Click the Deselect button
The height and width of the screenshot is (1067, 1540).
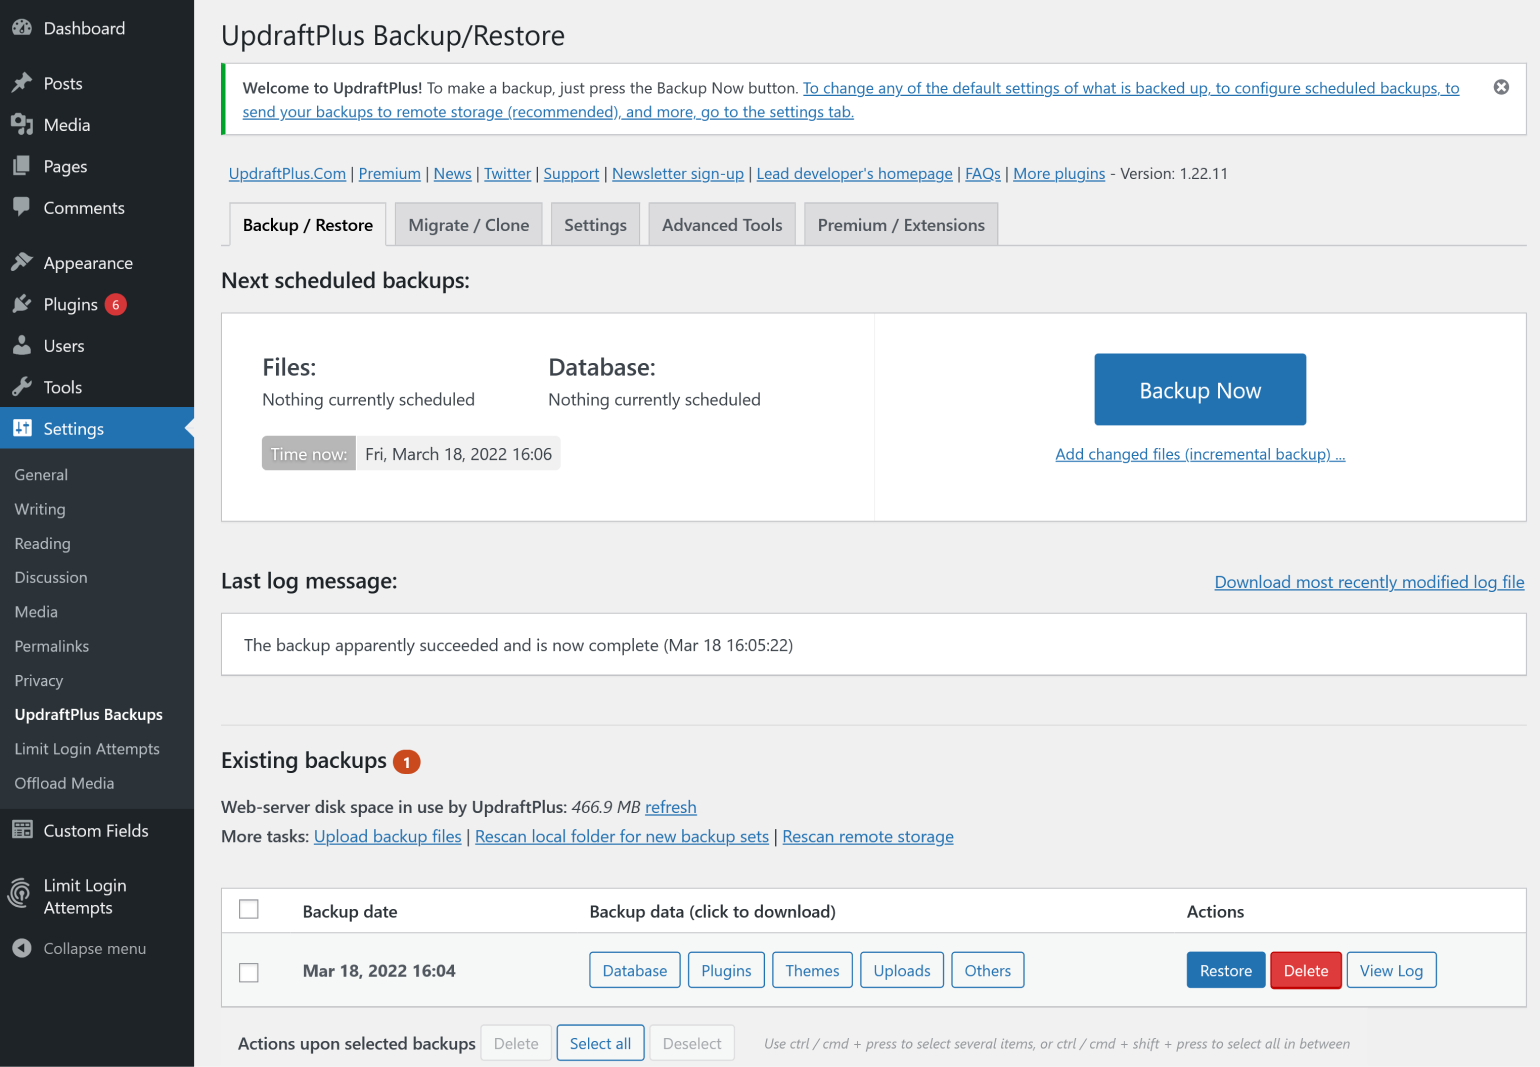click(692, 1043)
